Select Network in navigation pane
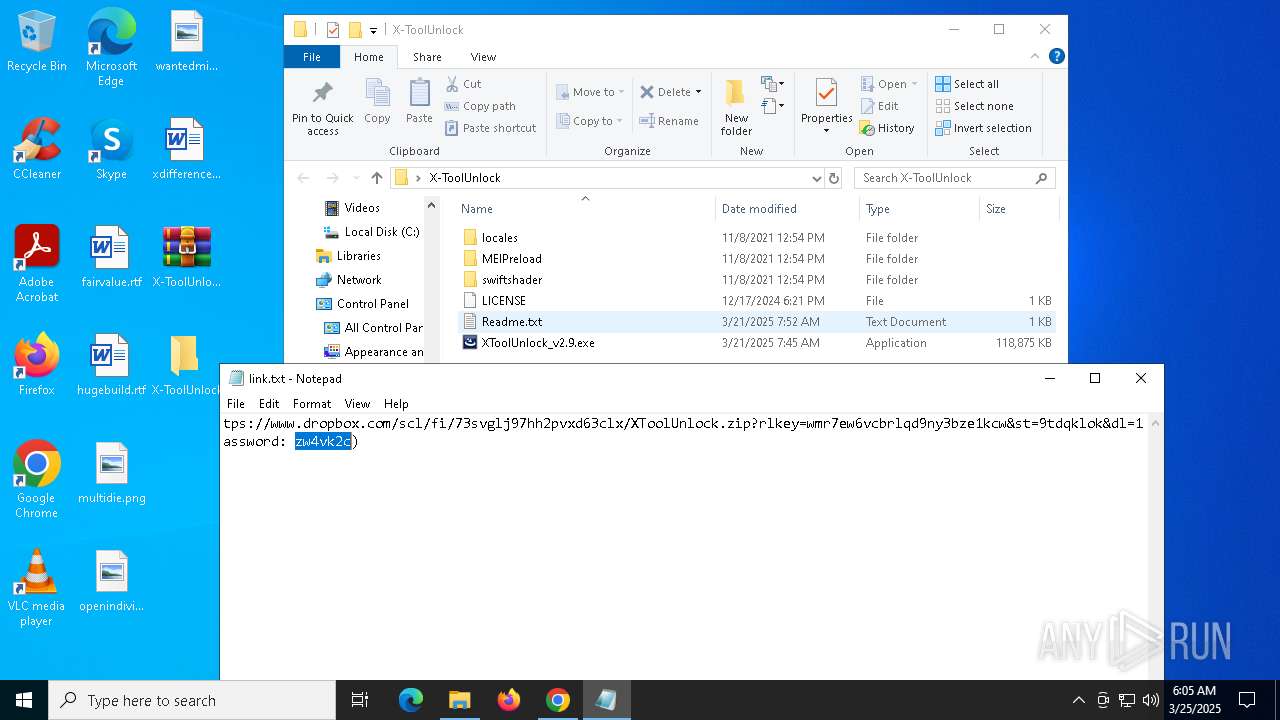This screenshot has height=720, width=1280. pyautogui.click(x=349, y=280)
